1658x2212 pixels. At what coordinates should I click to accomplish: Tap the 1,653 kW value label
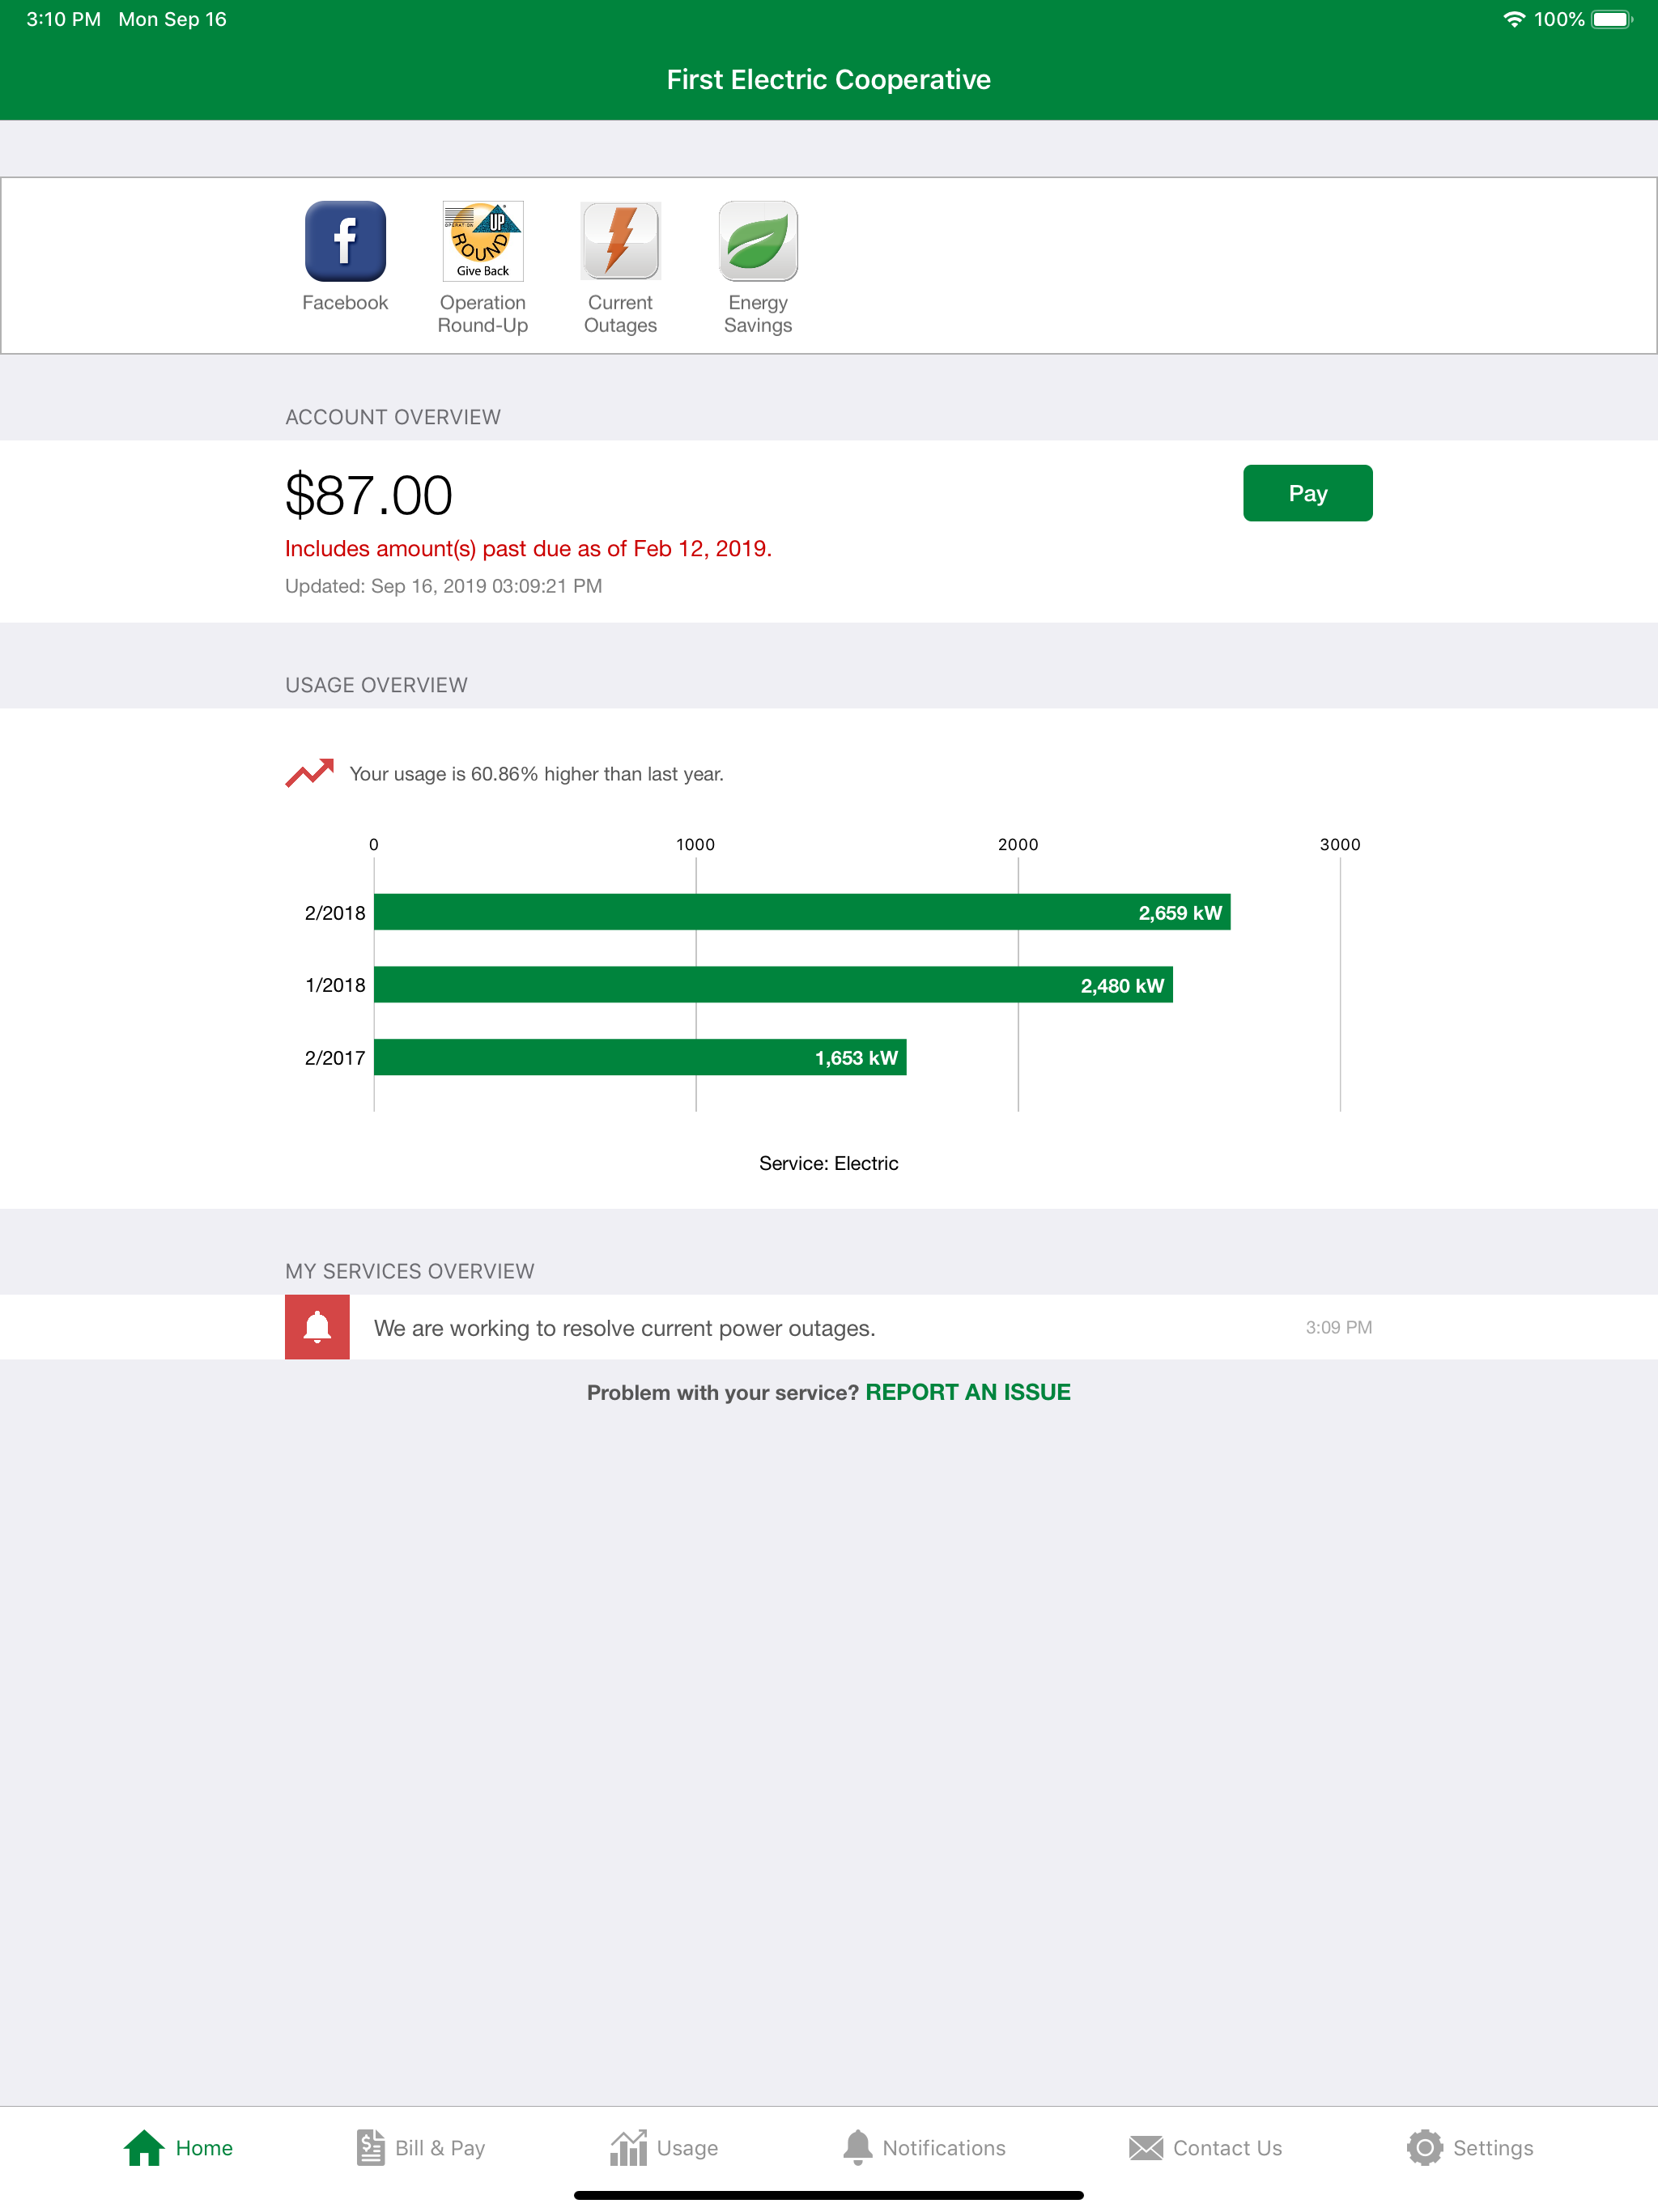click(856, 1058)
